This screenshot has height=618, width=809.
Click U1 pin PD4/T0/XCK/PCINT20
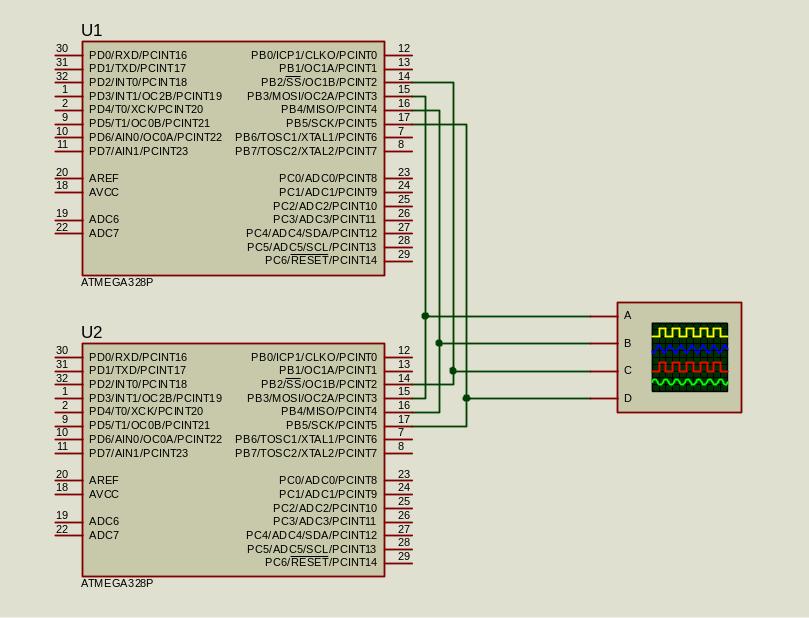tap(146, 109)
